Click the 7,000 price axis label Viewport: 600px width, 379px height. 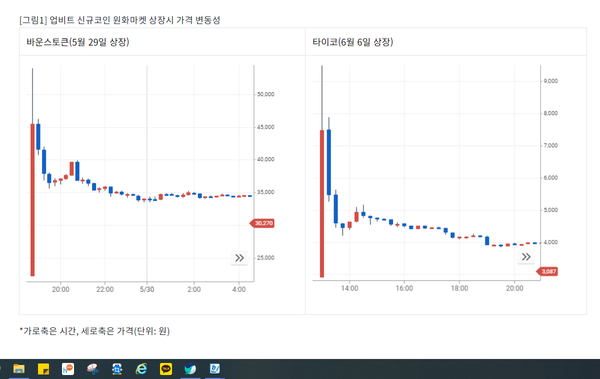point(551,145)
